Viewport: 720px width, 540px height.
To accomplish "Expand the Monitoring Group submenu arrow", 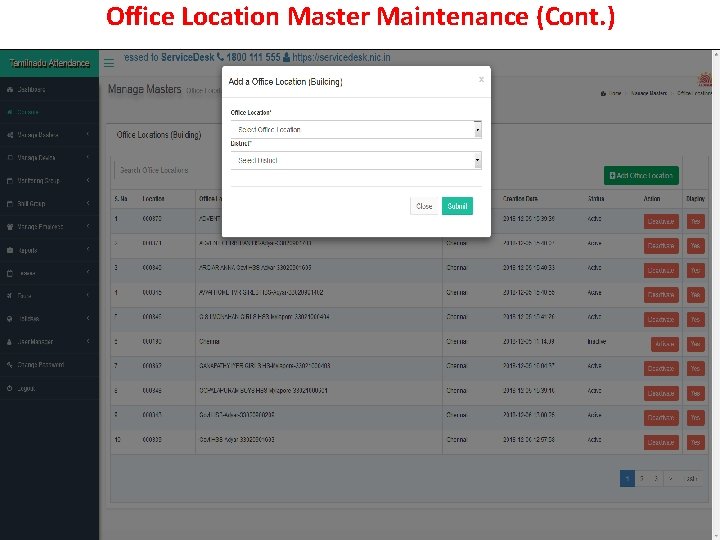I will (88, 180).
